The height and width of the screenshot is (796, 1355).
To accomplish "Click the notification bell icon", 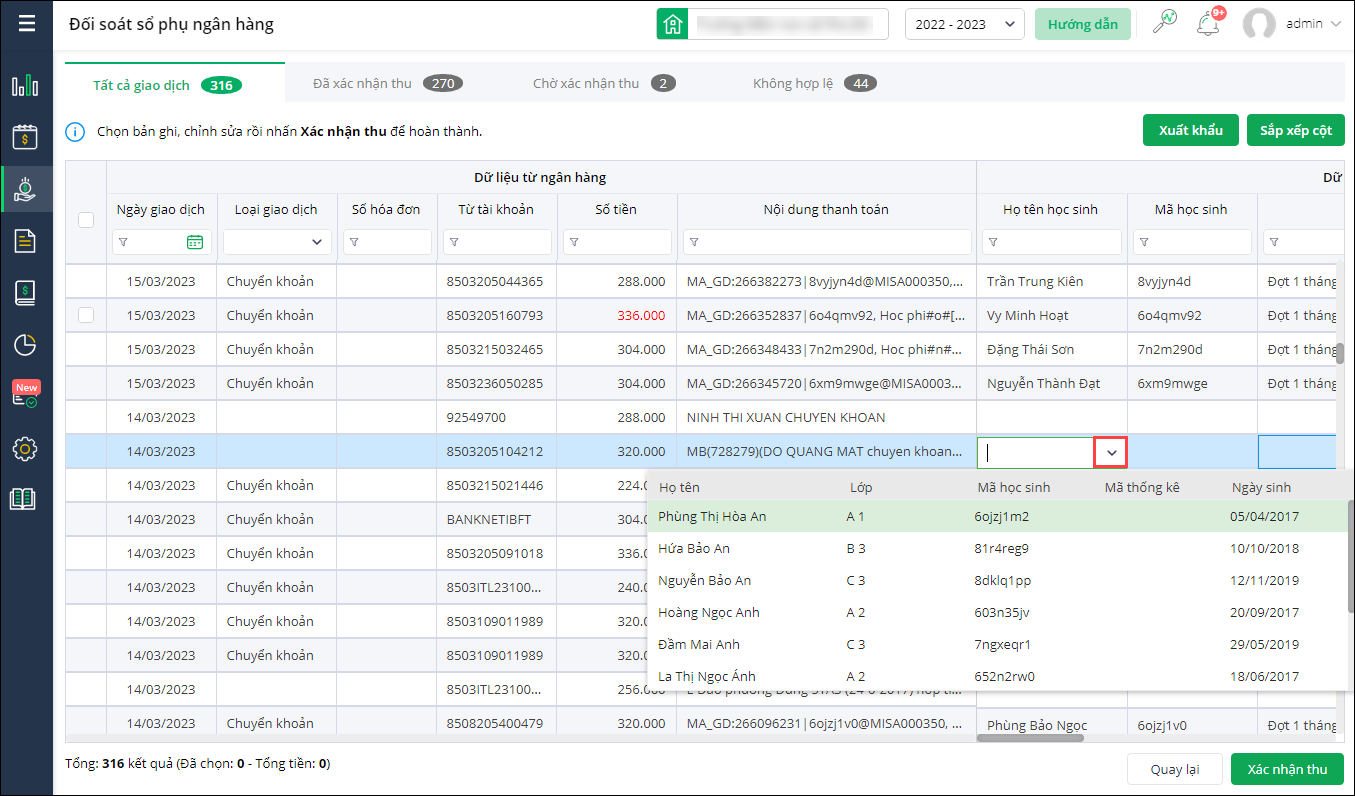I will point(1208,24).
